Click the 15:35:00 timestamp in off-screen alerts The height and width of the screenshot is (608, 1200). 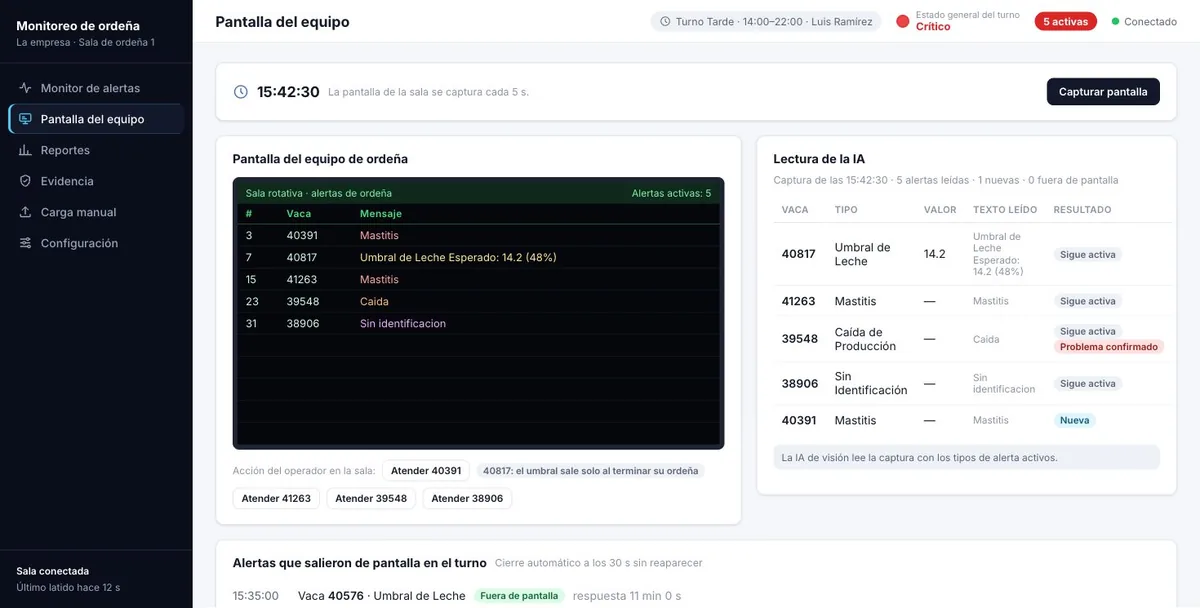[x=256, y=596]
